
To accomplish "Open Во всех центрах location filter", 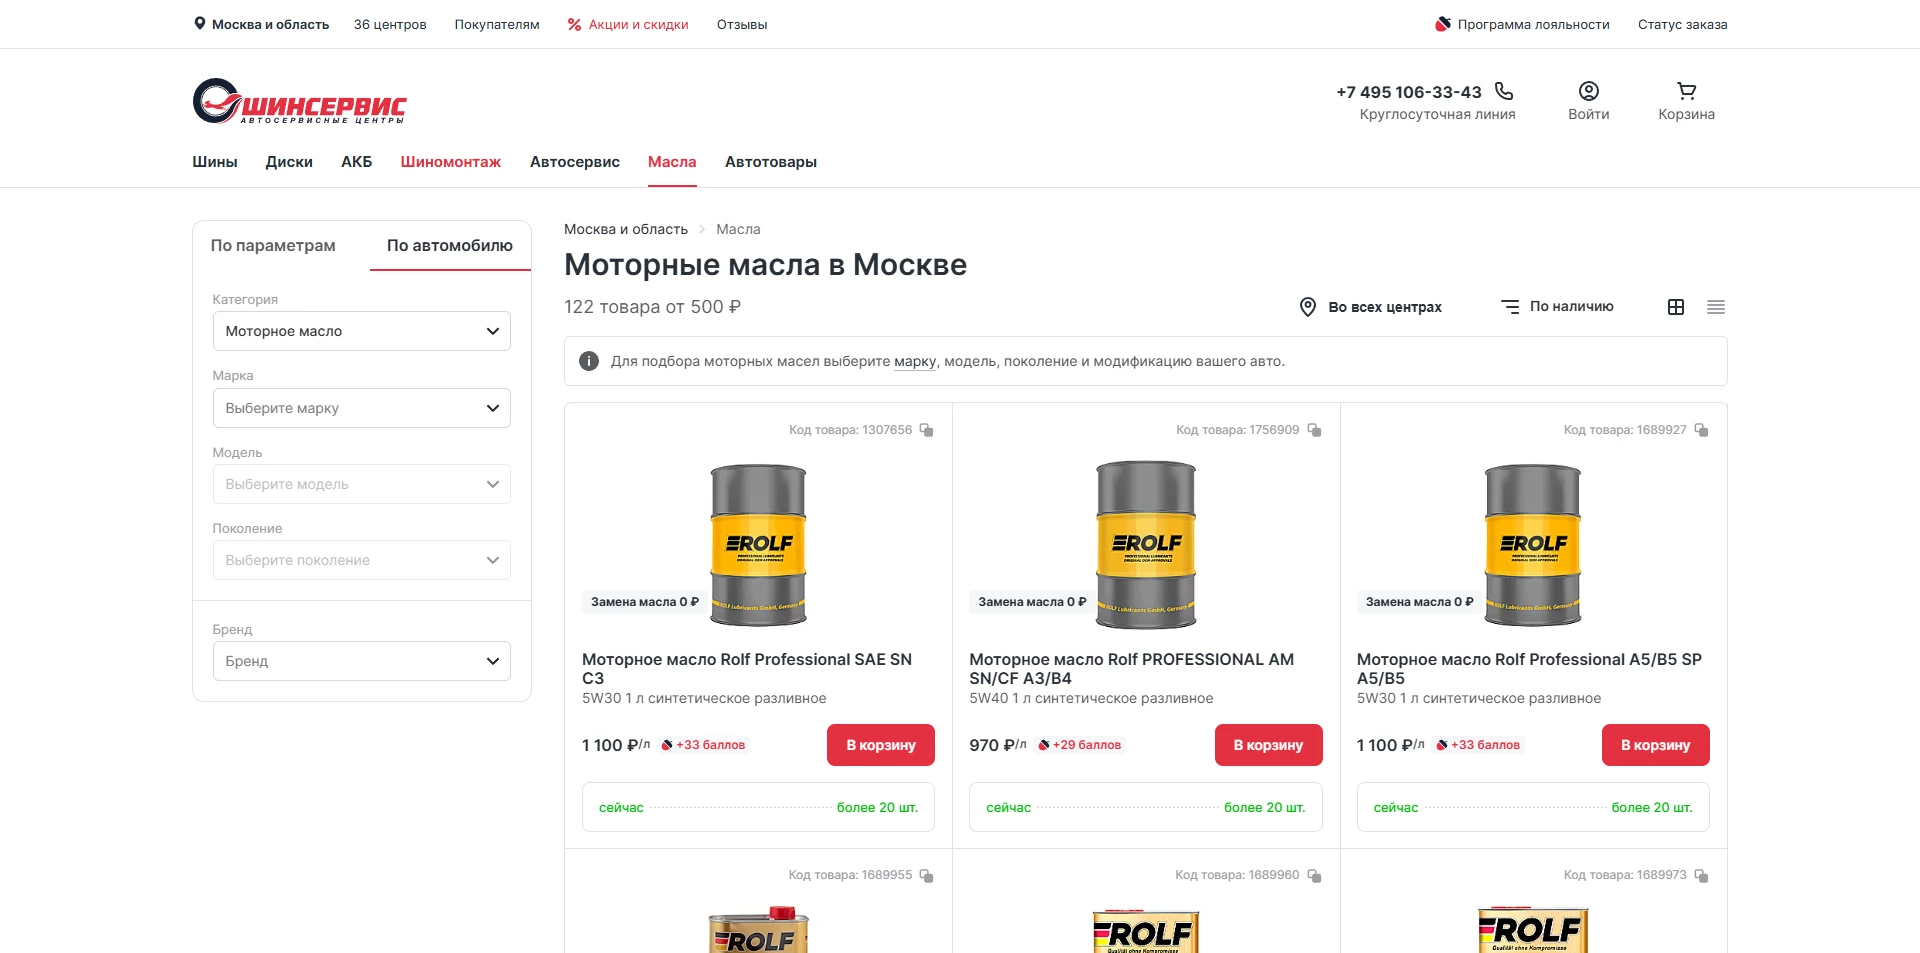I will click(1370, 307).
